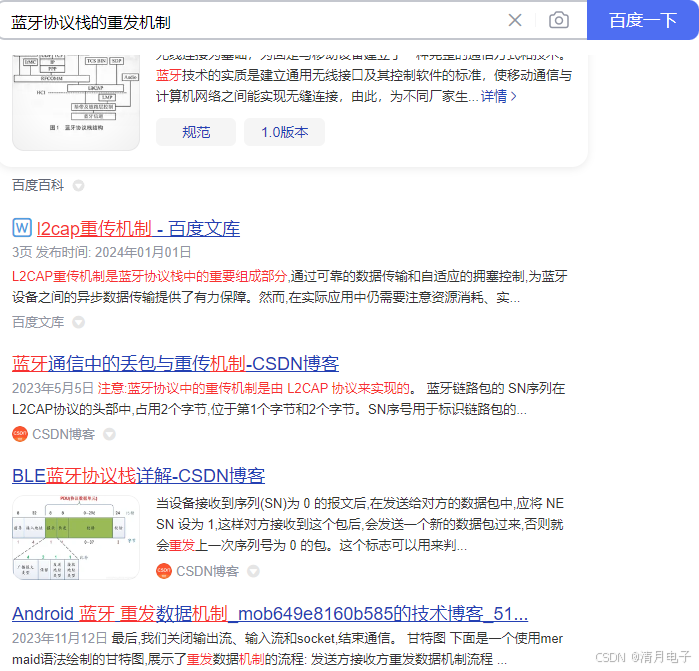Open the 详情 link in the encyclopedia card

click(x=498, y=96)
